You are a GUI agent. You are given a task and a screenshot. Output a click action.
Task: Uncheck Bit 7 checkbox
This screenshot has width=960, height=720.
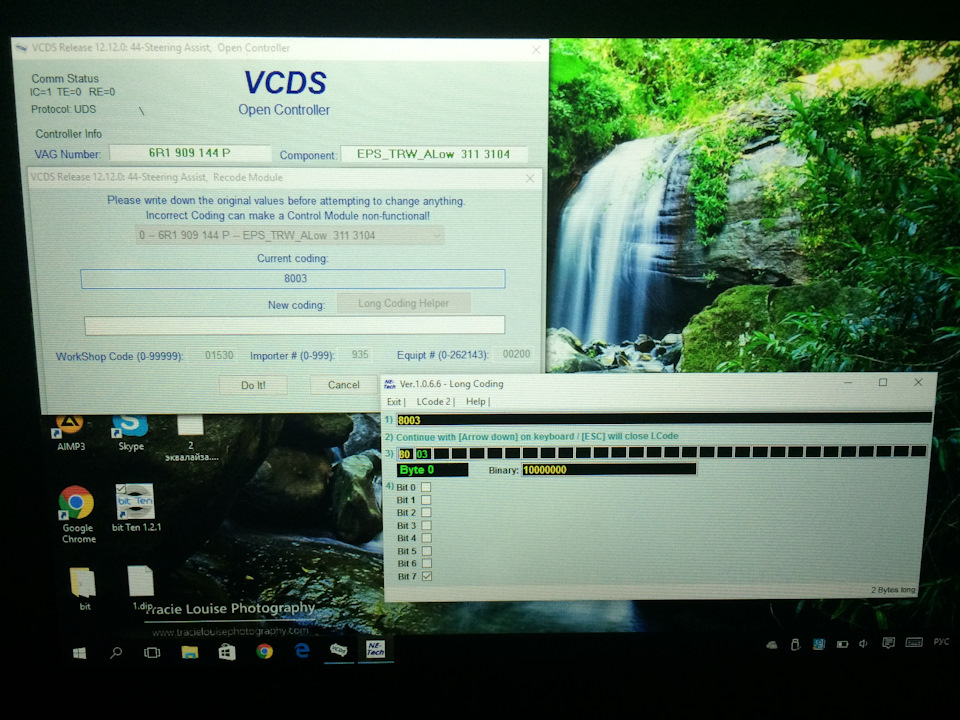click(427, 576)
